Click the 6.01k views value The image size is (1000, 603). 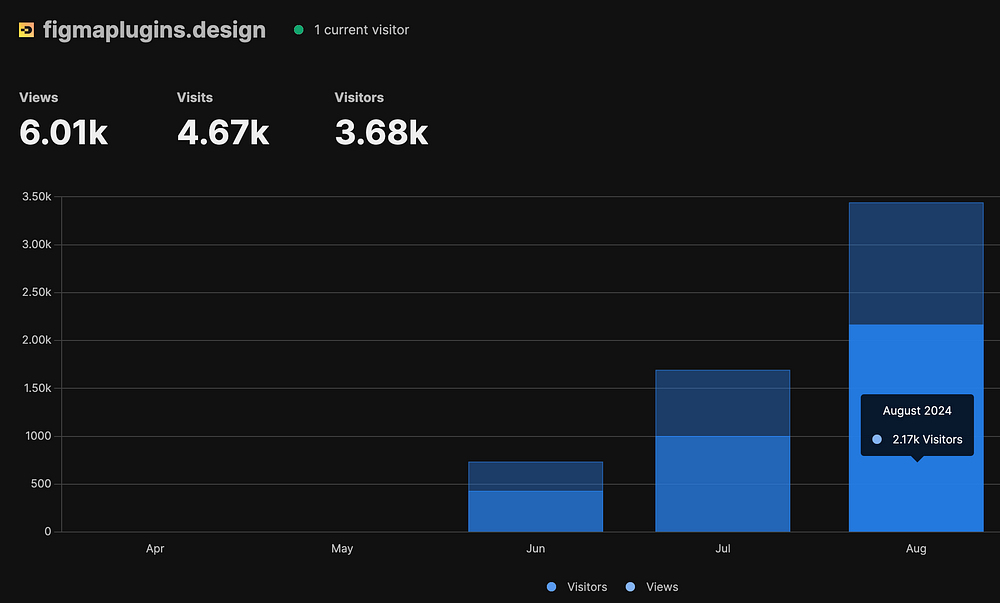click(63, 132)
